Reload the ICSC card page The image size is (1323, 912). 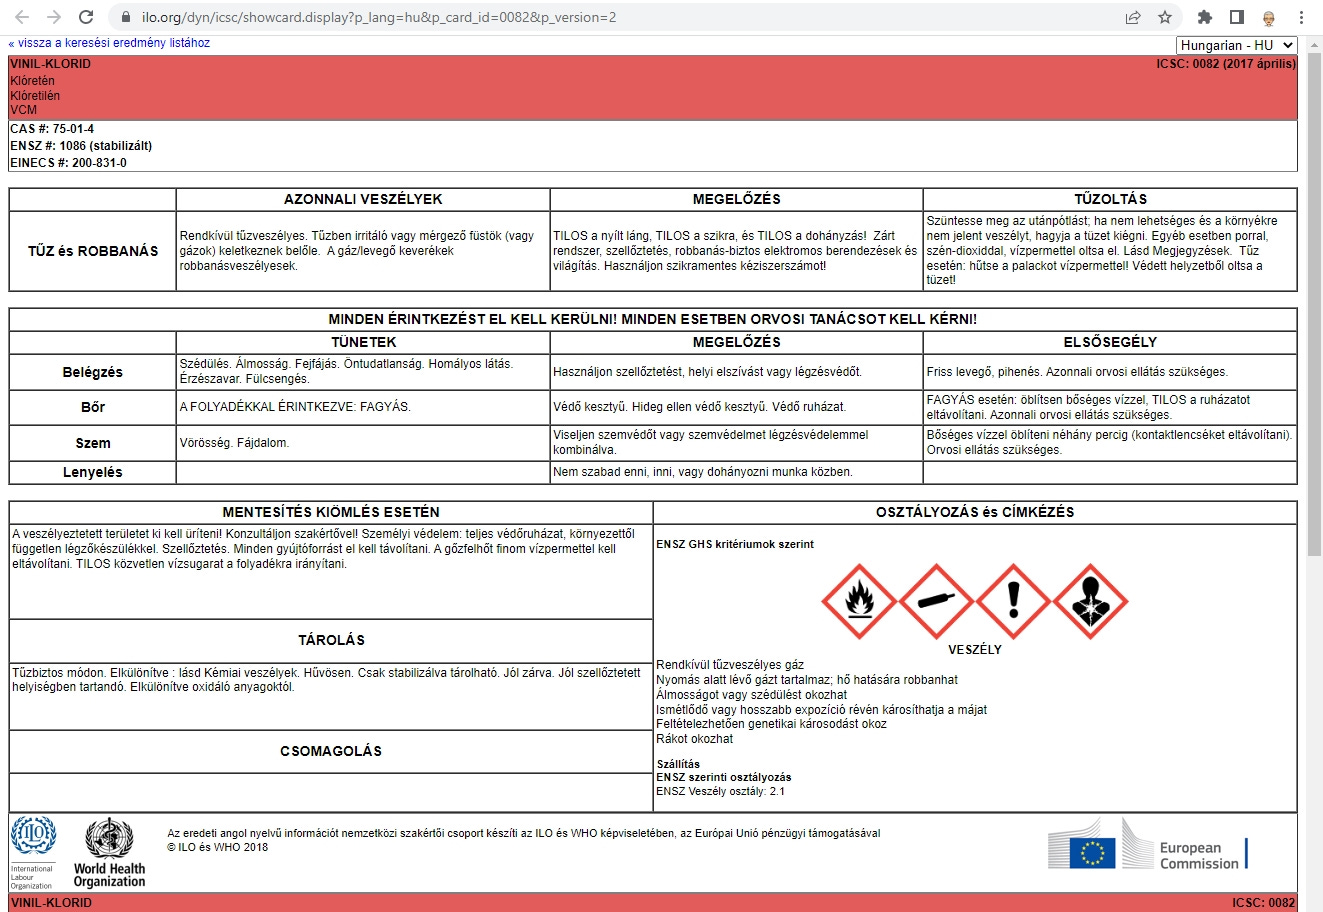[x=86, y=17]
